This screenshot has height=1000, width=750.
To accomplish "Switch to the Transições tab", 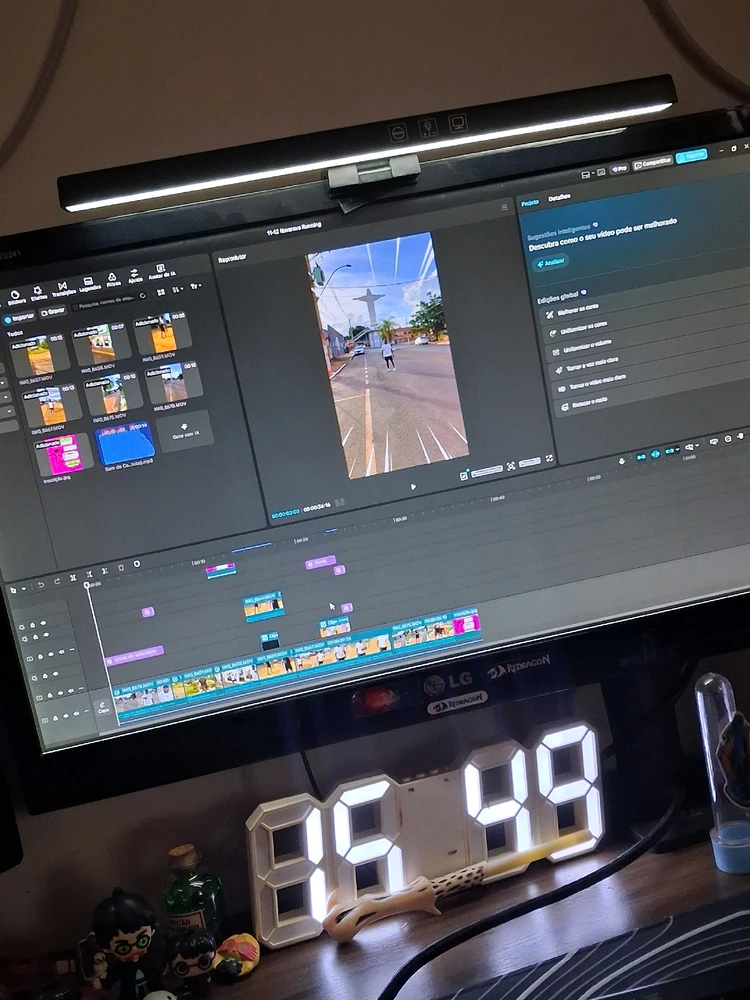I will pos(64,289).
